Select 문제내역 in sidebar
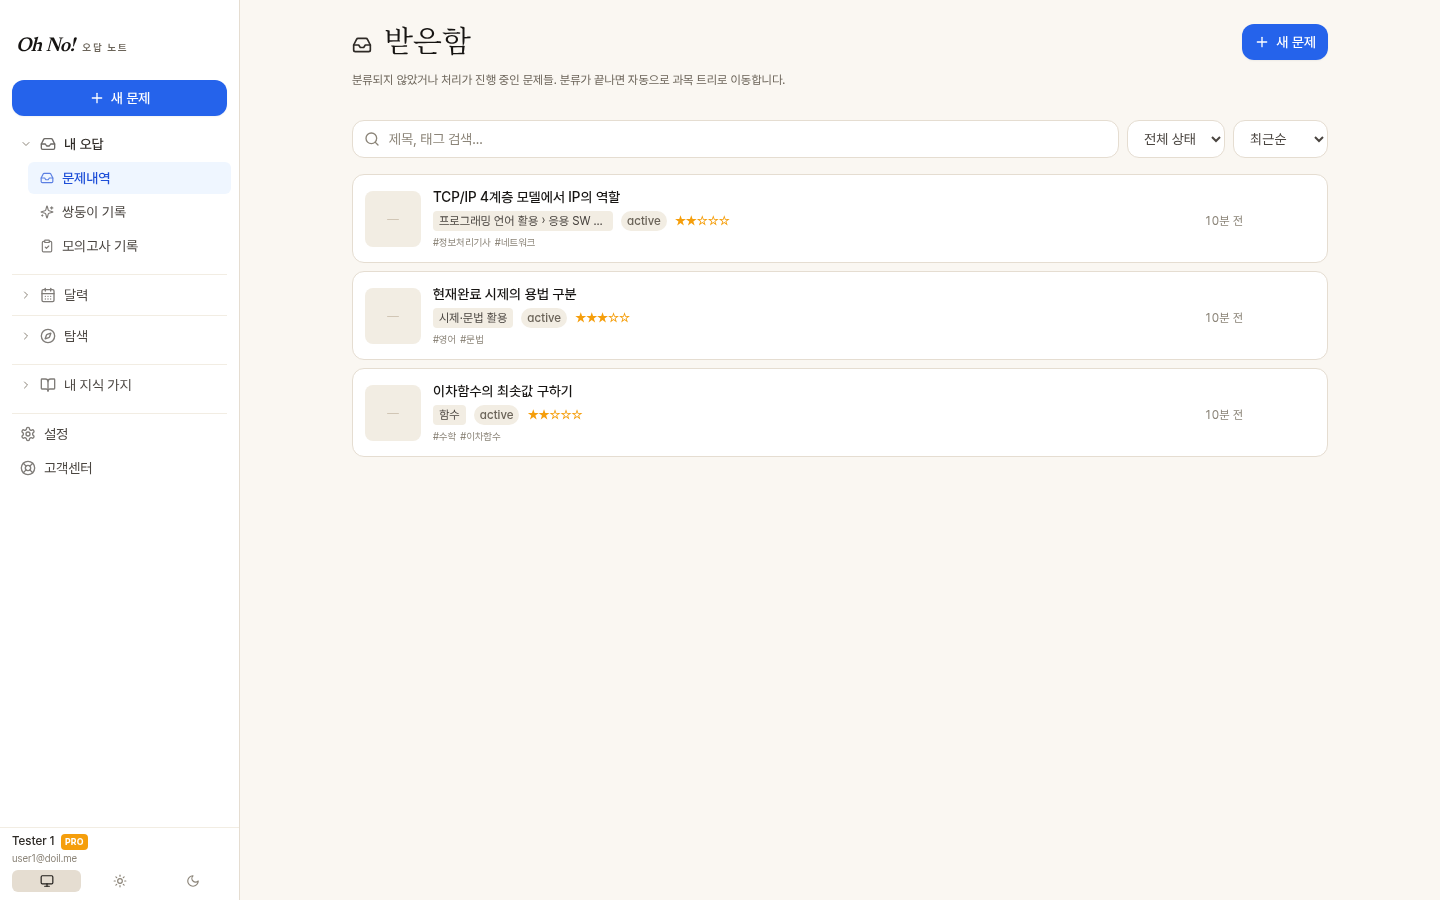Screen dimensions: 1440x900 [x=129, y=178]
